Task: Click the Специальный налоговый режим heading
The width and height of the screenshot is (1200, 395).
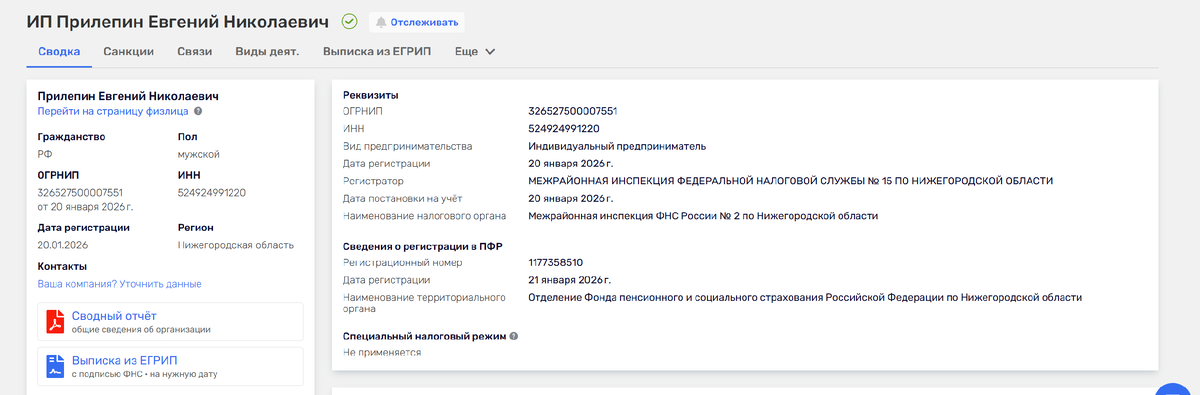Action: click(x=424, y=336)
